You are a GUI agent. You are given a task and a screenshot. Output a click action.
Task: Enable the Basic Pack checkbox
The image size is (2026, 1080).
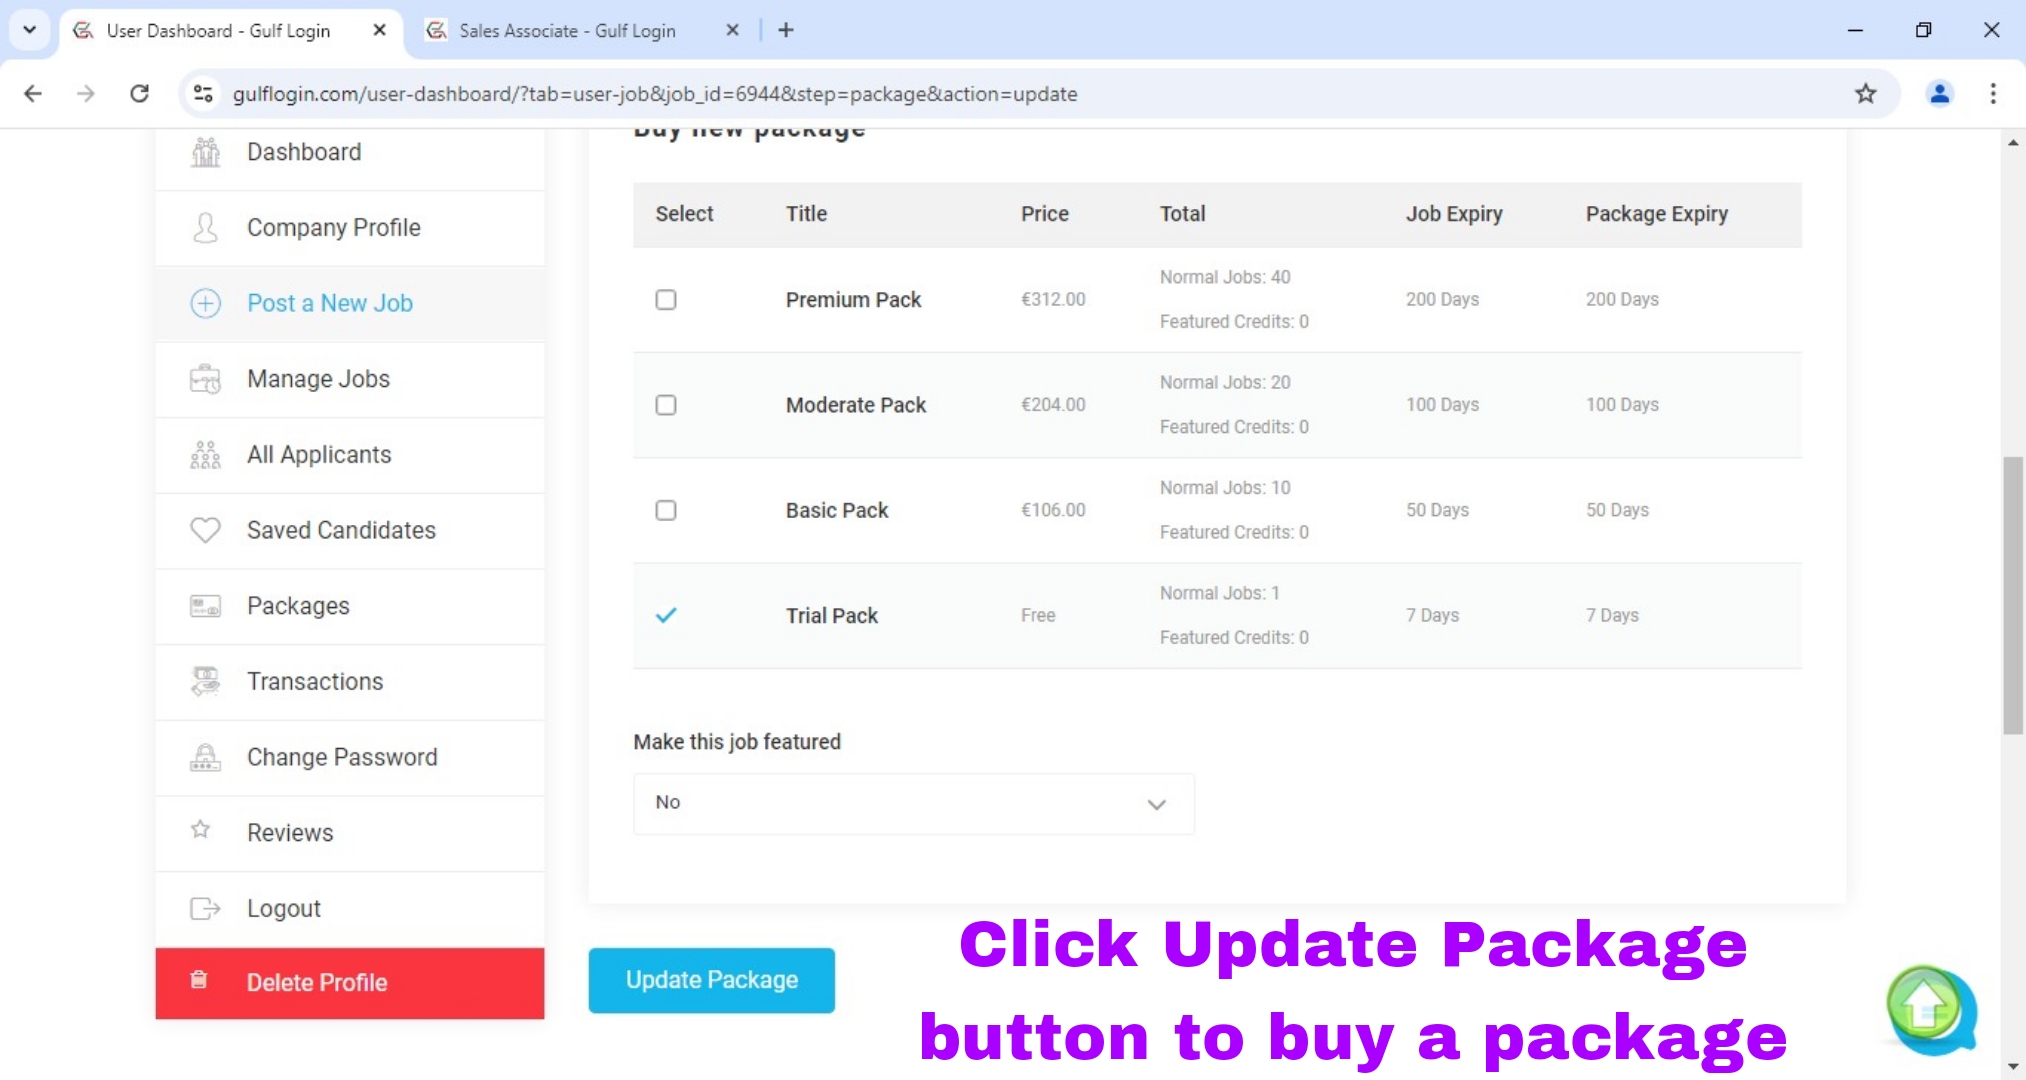pos(665,510)
